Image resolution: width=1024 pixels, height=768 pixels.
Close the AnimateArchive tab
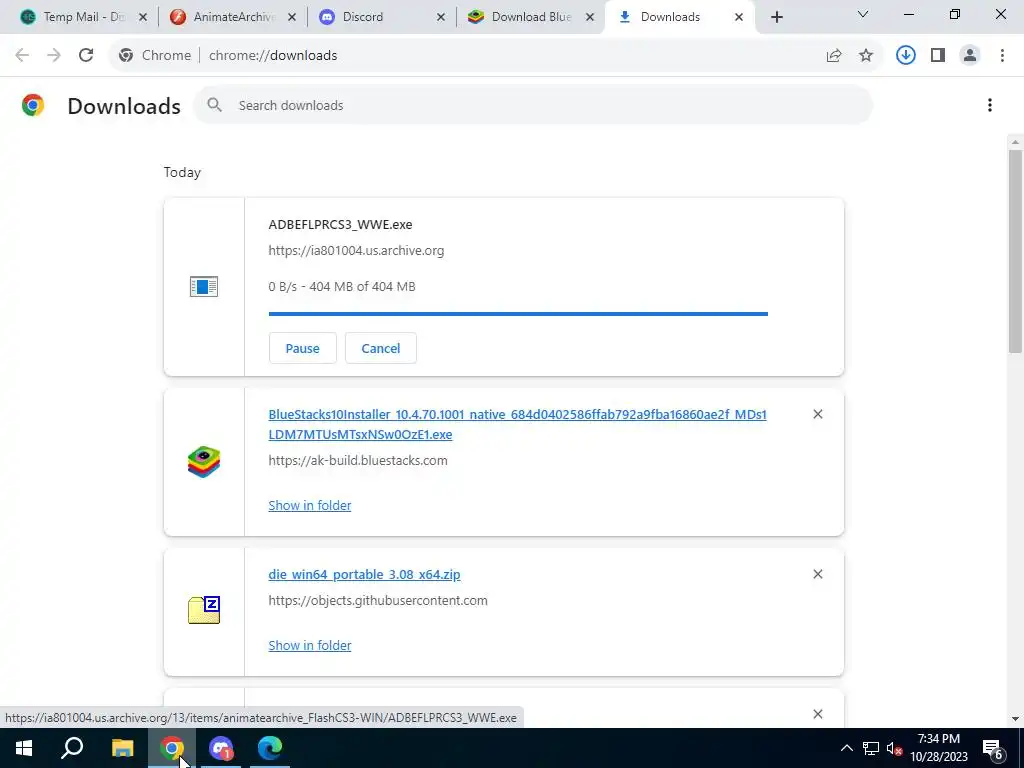pos(292,17)
